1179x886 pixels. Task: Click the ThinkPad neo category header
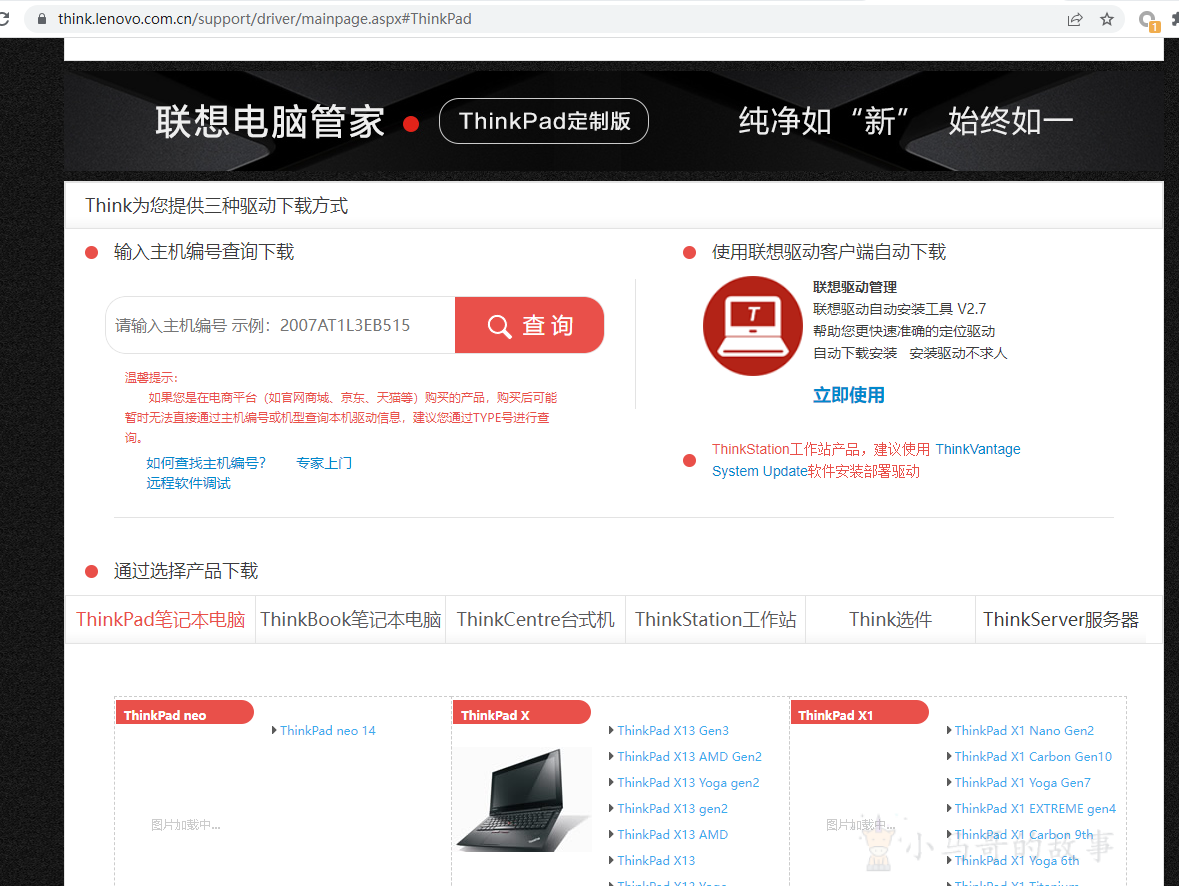tap(185, 713)
